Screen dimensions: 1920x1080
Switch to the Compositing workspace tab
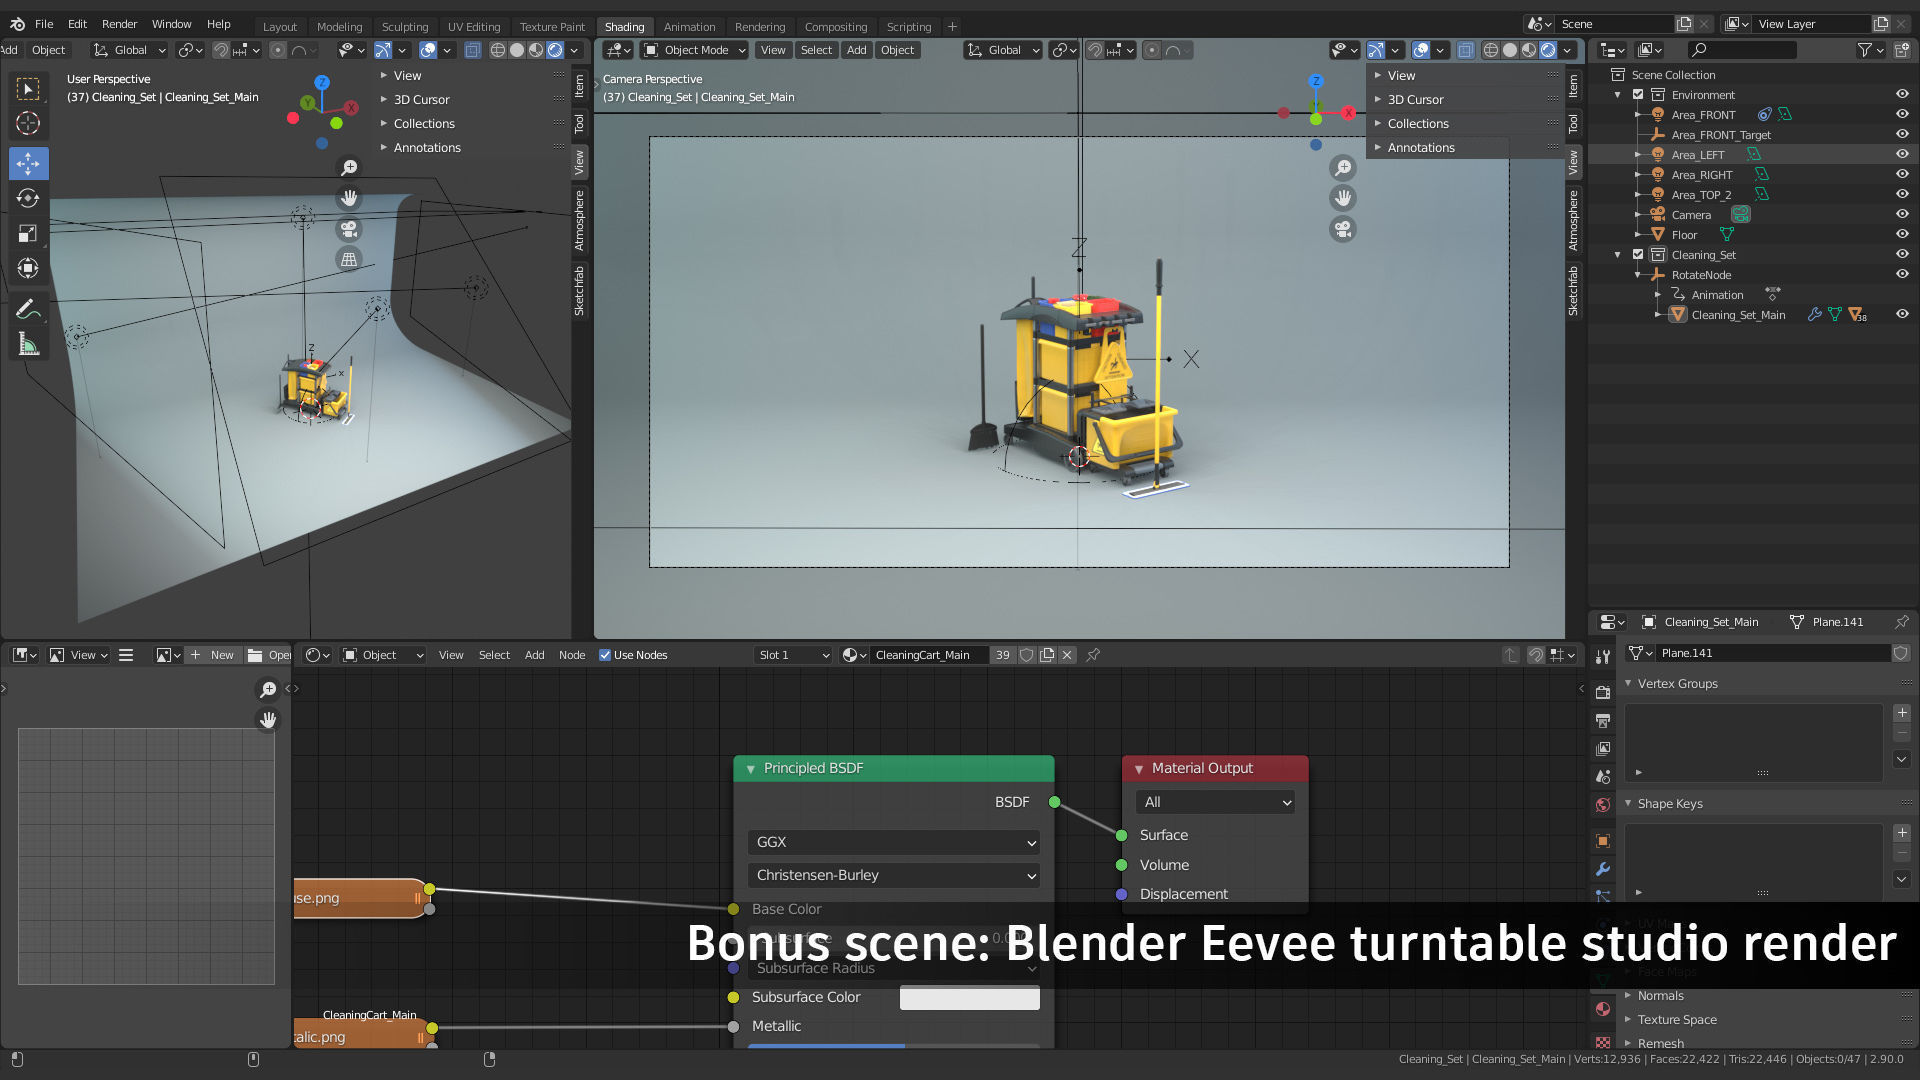point(836,26)
